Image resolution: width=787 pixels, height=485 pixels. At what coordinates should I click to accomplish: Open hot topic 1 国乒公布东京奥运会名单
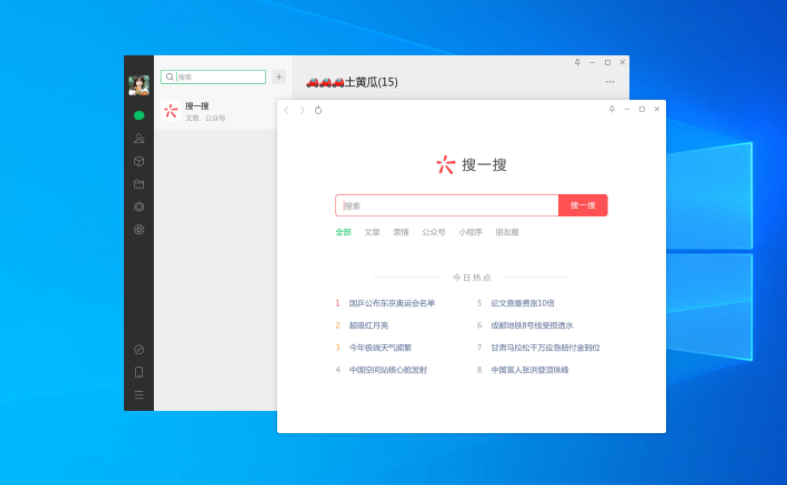coord(392,303)
